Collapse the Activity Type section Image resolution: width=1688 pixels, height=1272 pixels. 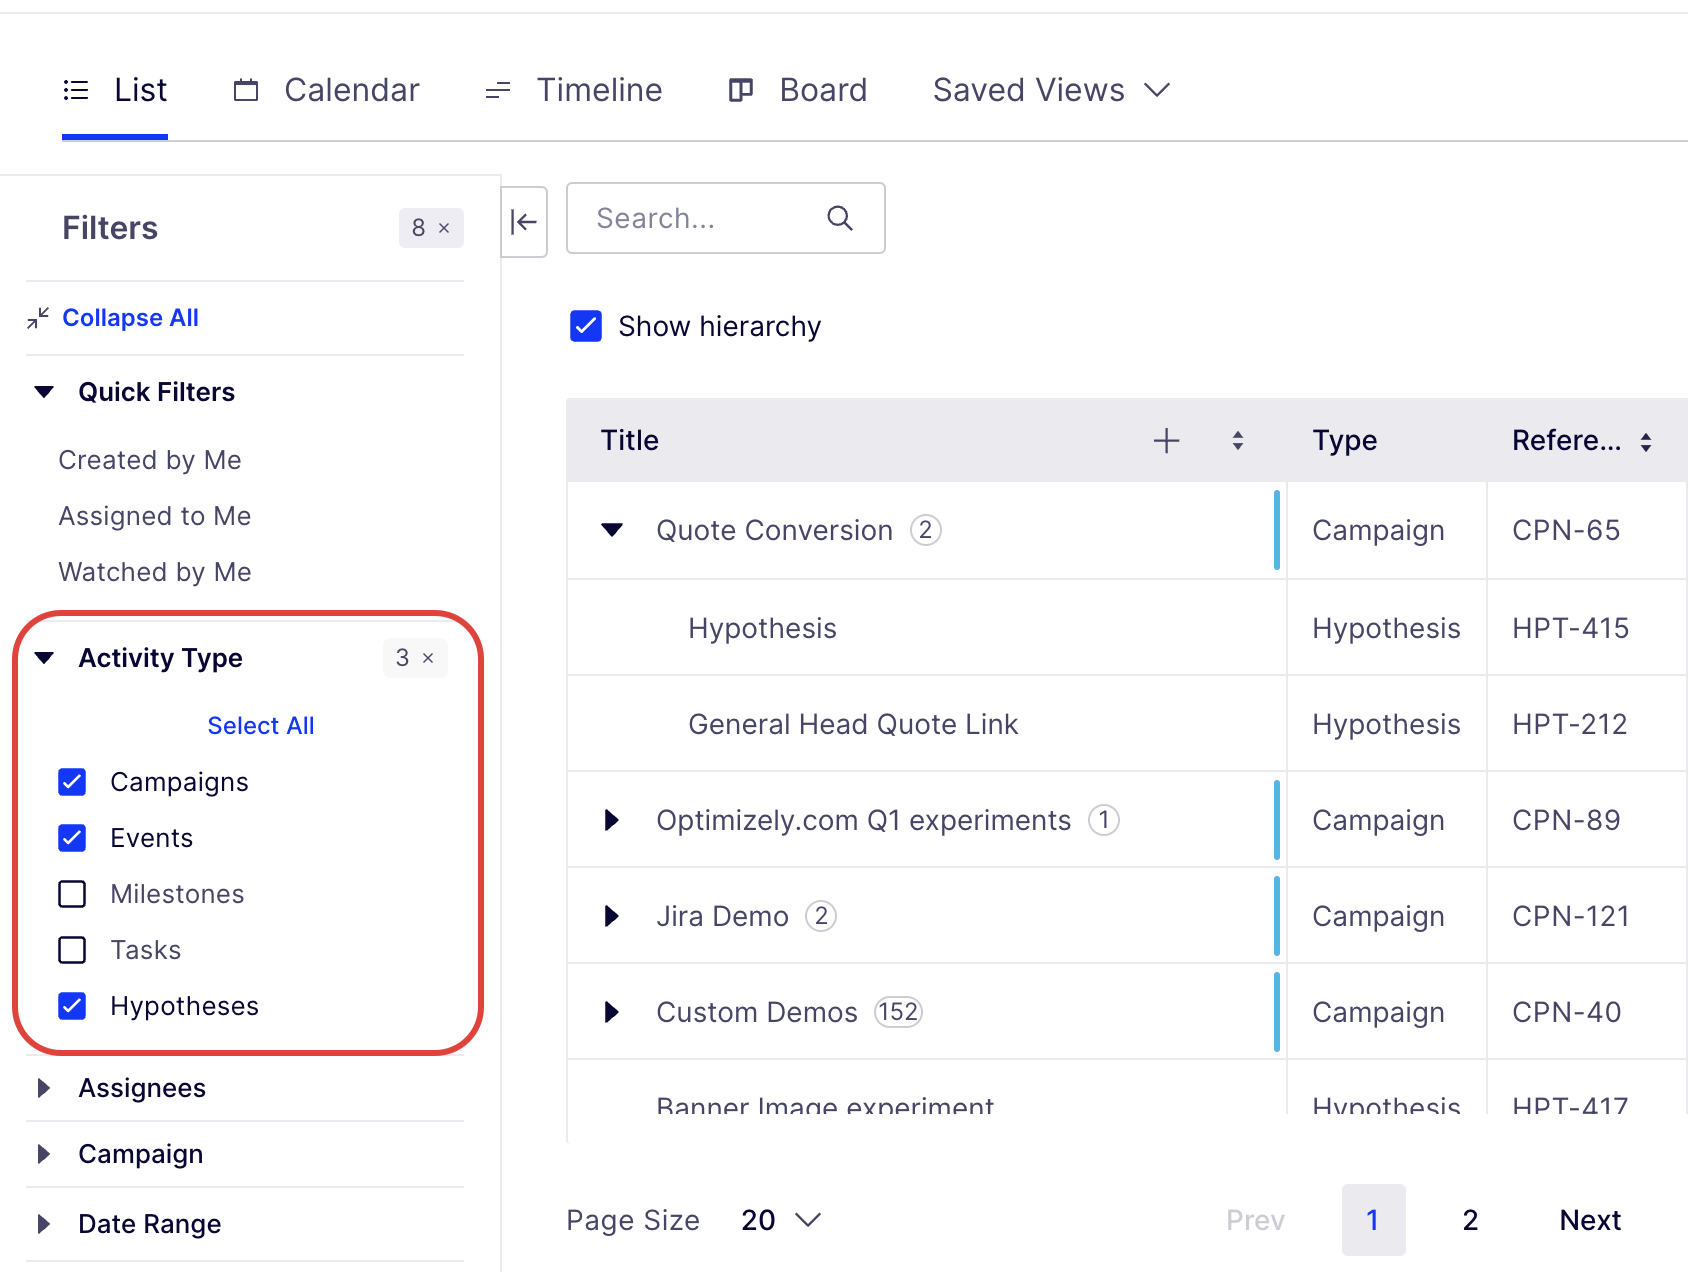click(44, 658)
